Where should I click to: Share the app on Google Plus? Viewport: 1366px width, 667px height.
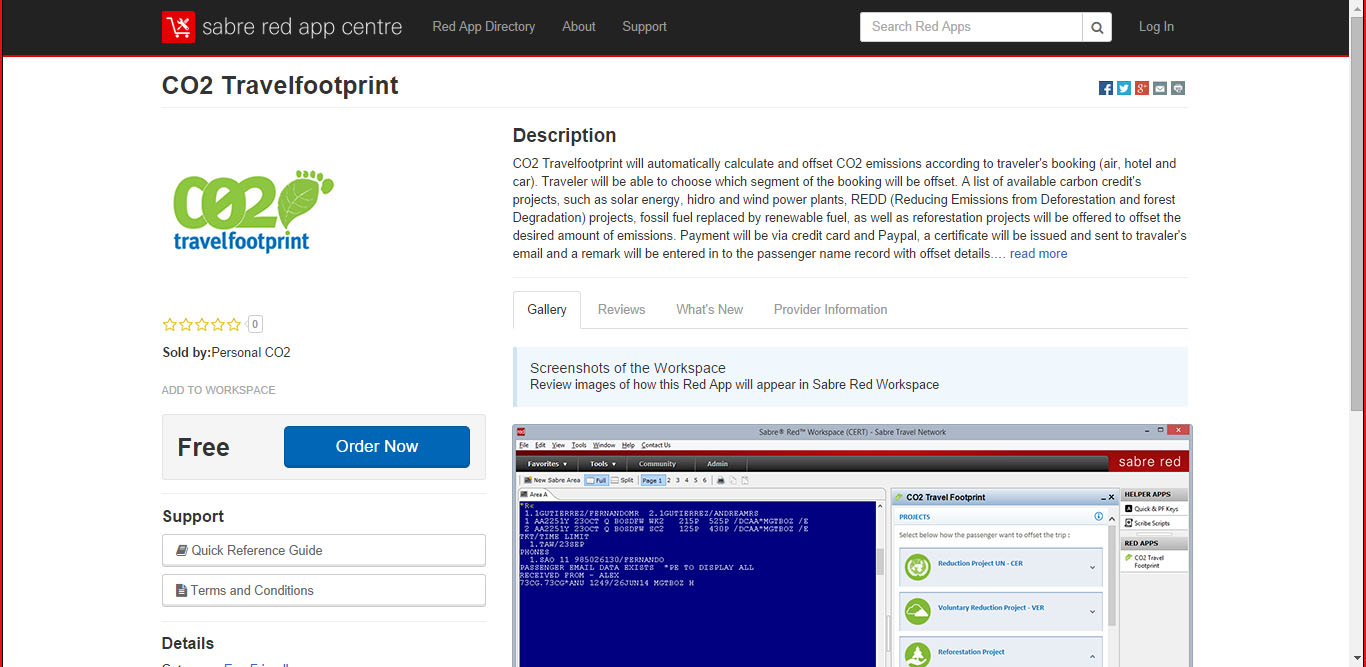[1142, 88]
